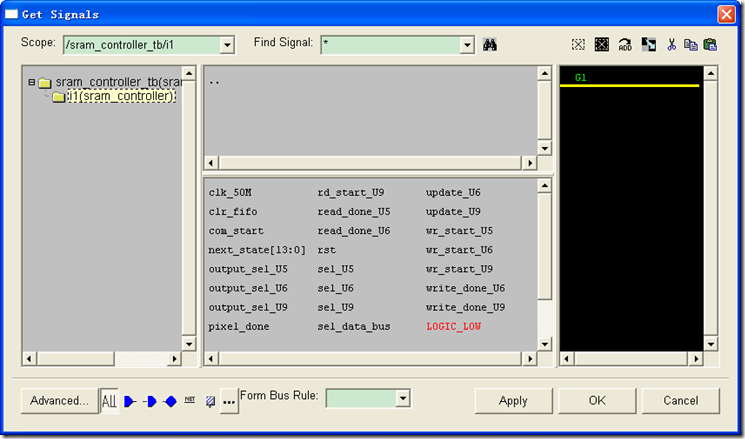Select the update_U9 signal
745x439 pixels.
pos(453,212)
